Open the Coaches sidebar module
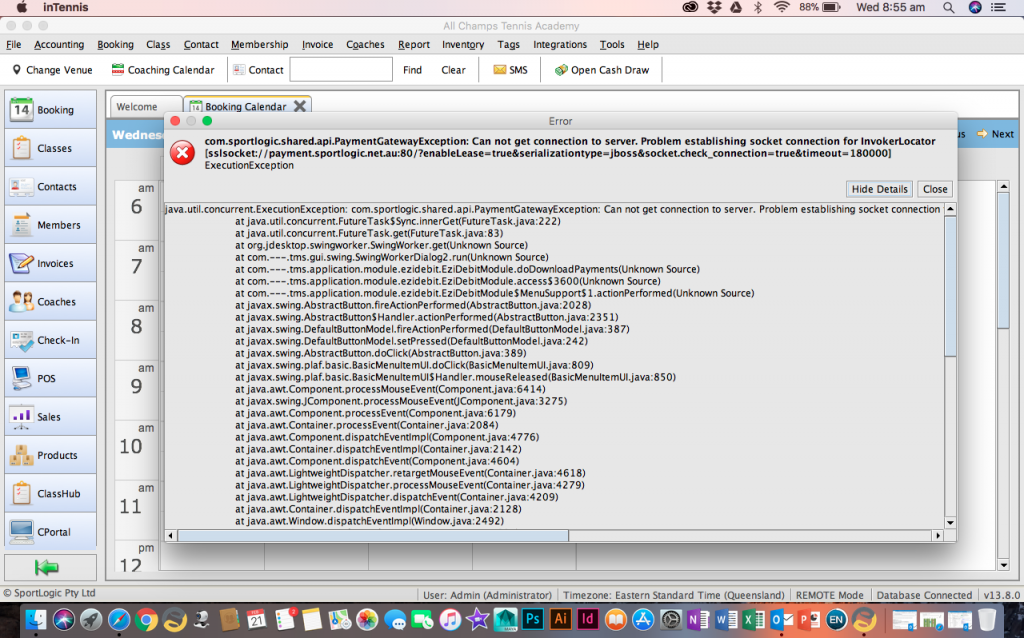1024x638 pixels. click(x=50, y=302)
